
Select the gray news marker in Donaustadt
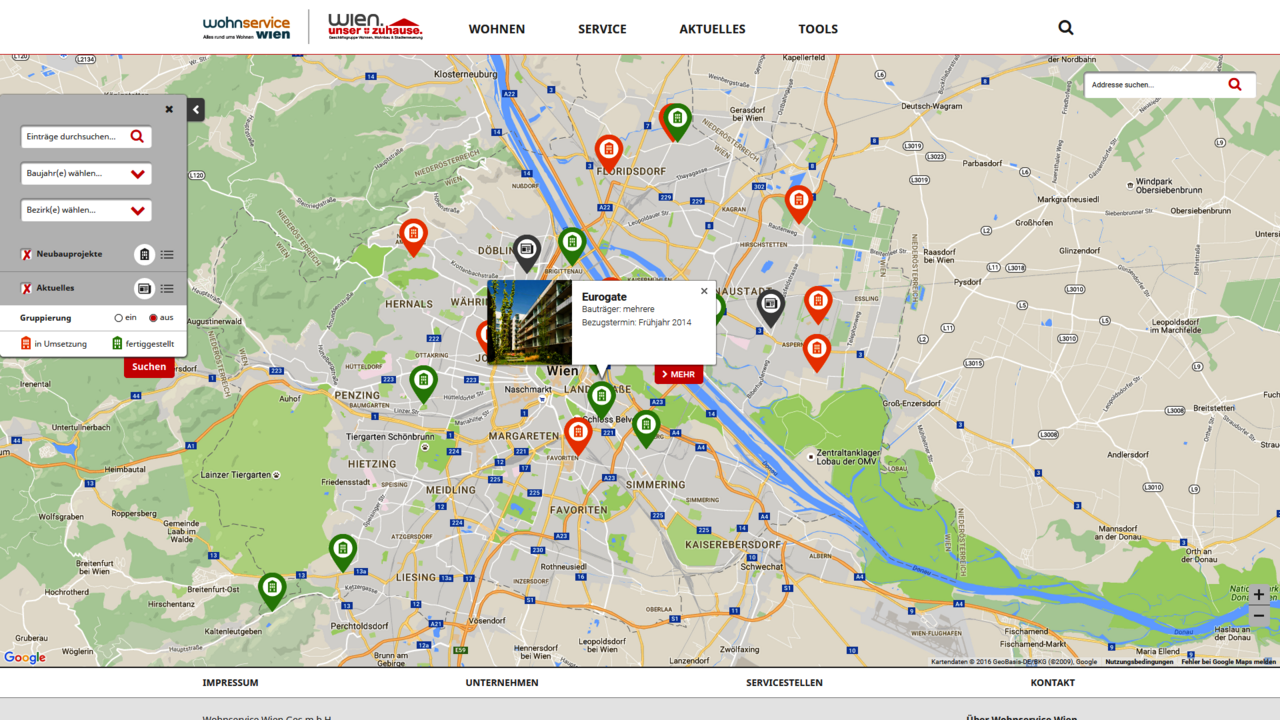click(x=770, y=308)
